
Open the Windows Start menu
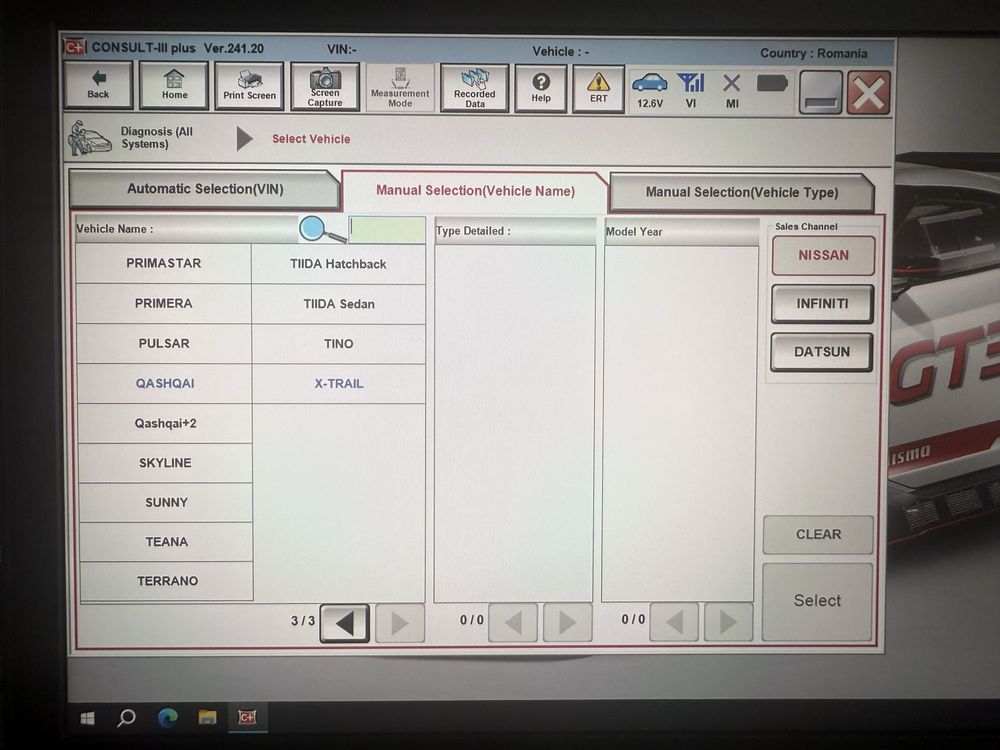click(x=88, y=718)
